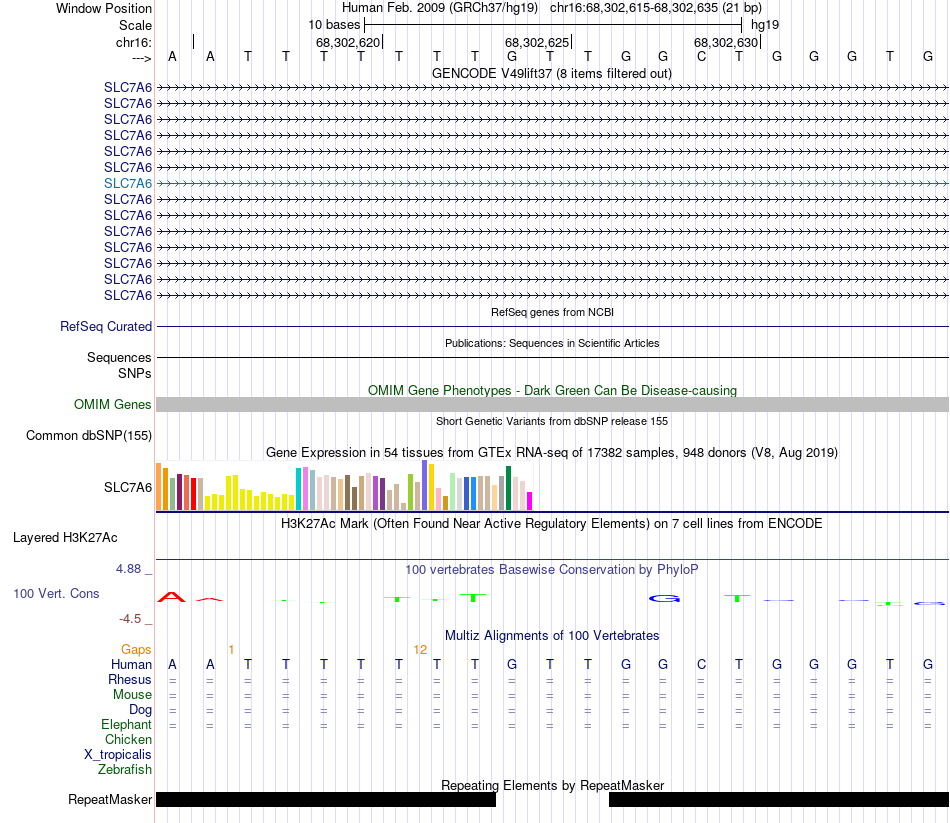Click the tallest blue-violet GTEx expression bar
This screenshot has width=950, height=823.
[425, 485]
